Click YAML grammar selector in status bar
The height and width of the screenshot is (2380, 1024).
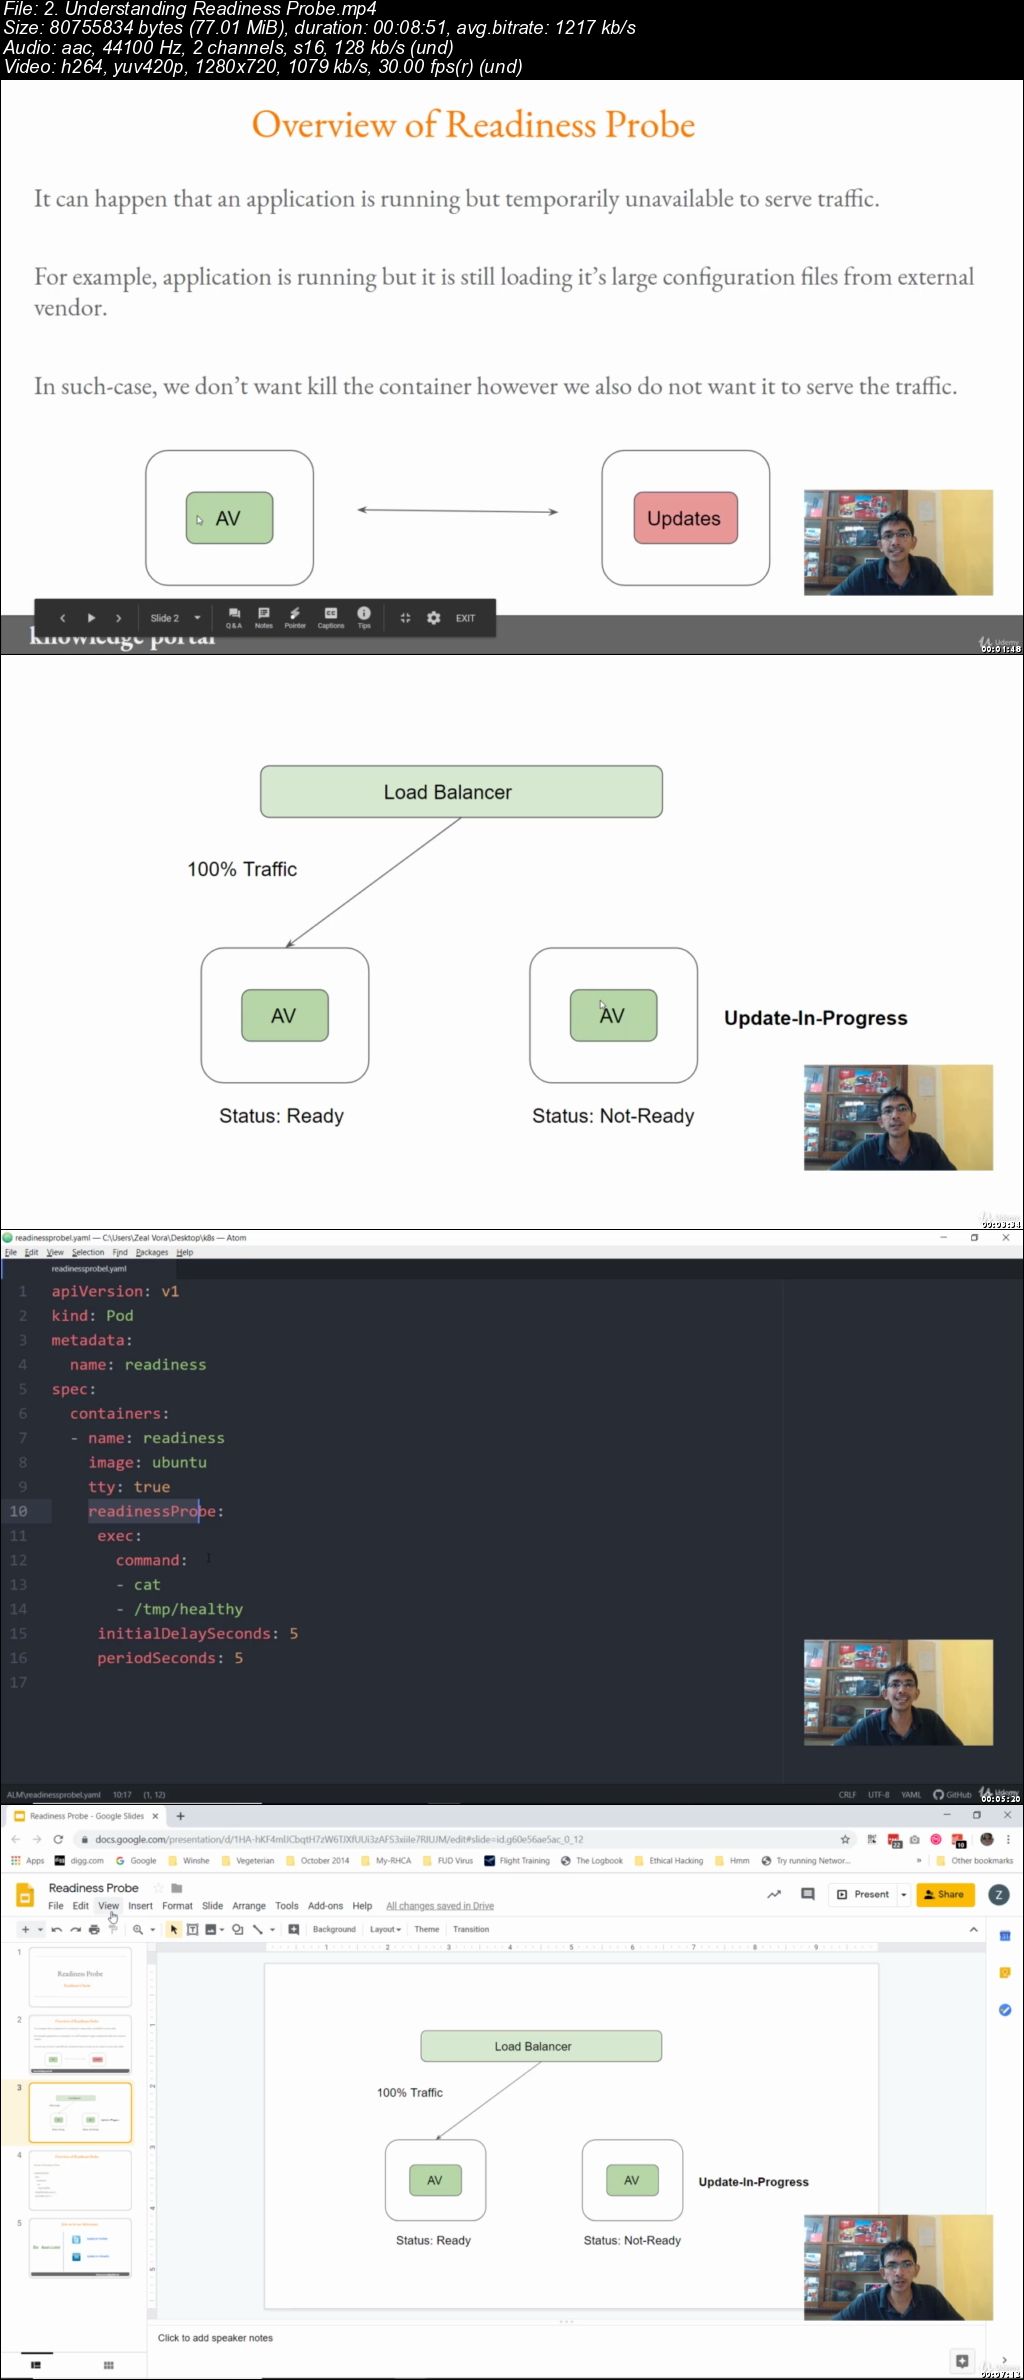pyautogui.click(x=911, y=1795)
